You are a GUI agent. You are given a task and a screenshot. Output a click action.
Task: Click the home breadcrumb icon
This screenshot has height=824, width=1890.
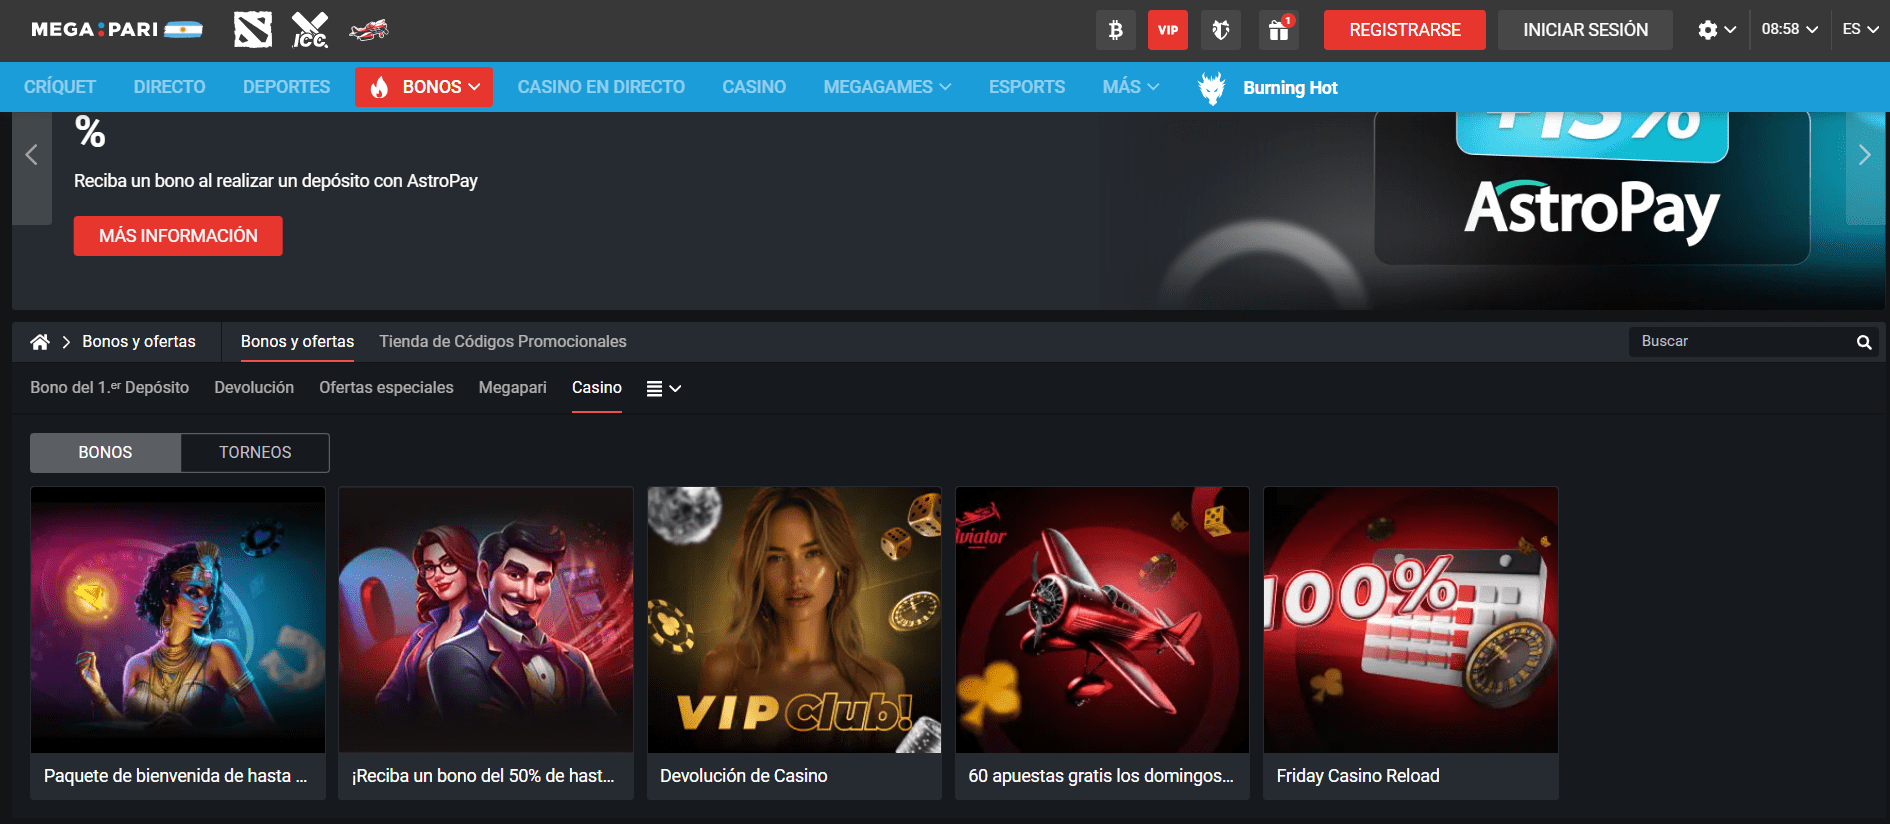pyautogui.click(x=40, y=342)
